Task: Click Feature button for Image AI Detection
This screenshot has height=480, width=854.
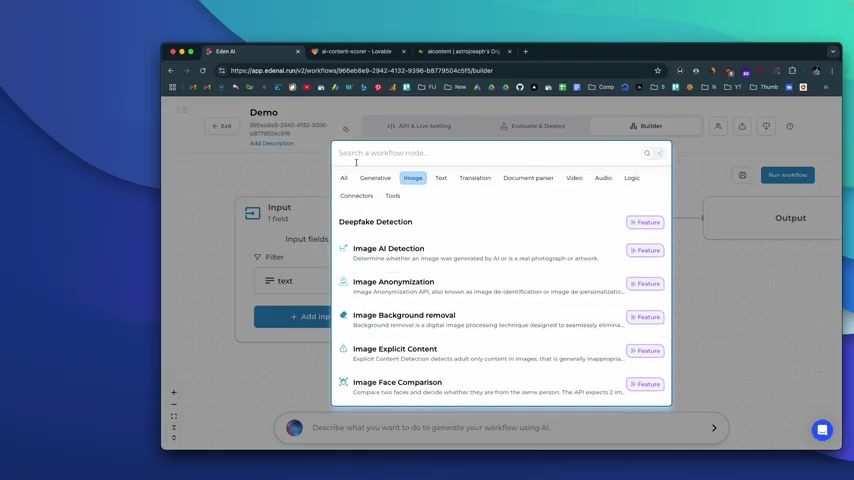Action: click(x=645, y=251)
